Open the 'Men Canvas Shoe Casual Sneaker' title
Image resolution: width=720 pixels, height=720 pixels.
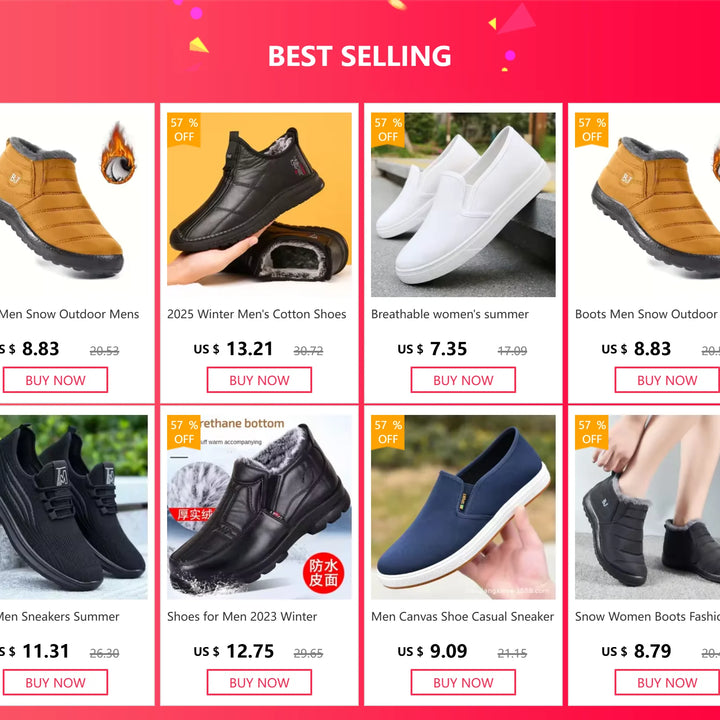coord(462,616)
